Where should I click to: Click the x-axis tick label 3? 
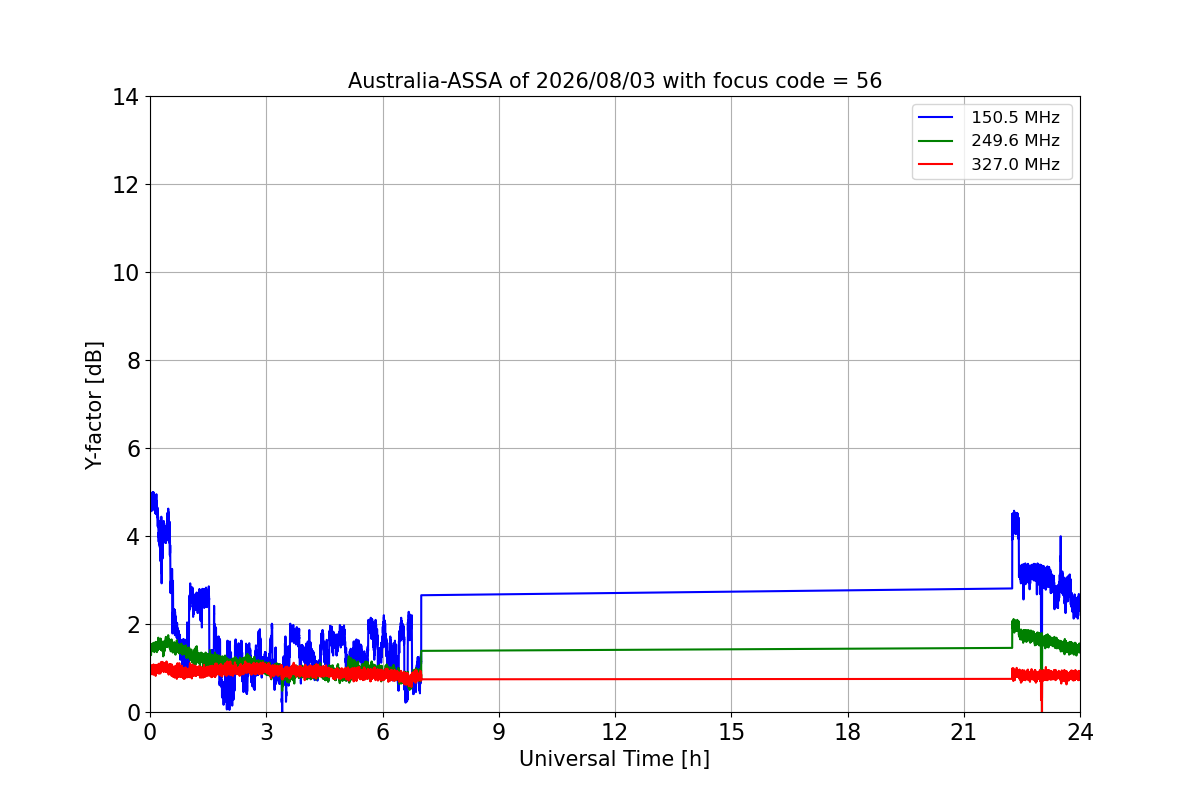click(266, 732)
